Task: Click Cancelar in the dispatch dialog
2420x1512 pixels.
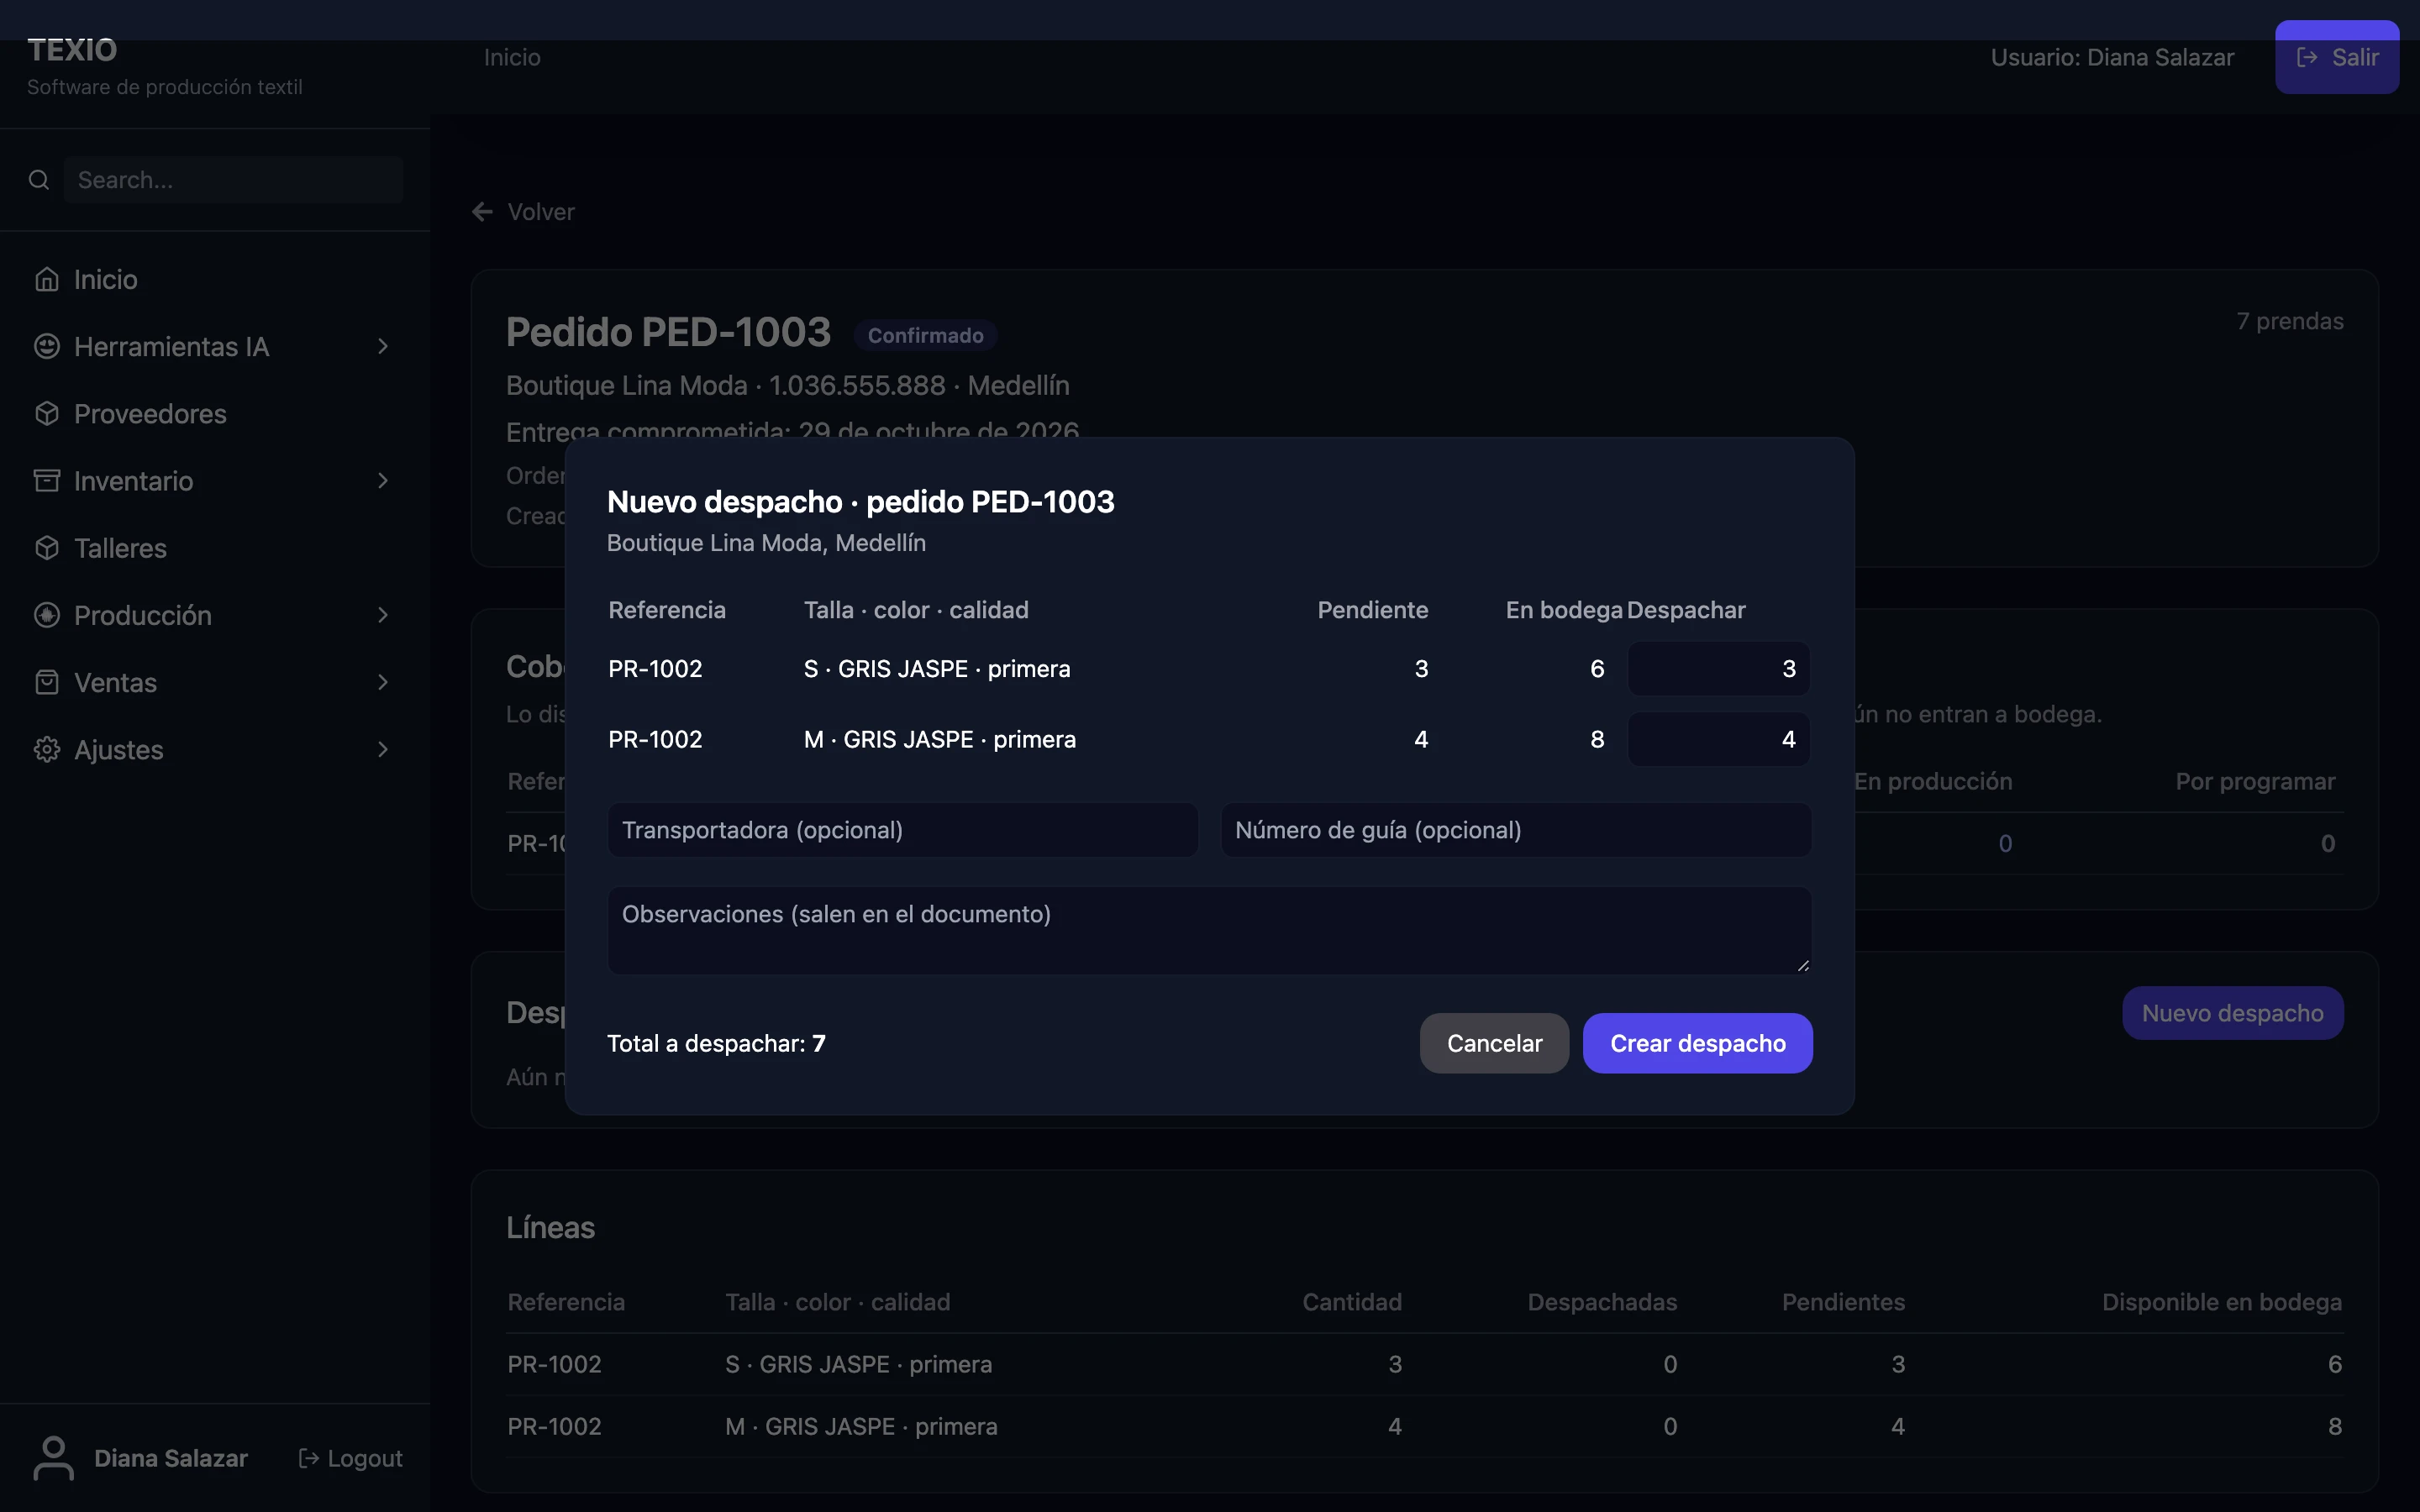Action: [1494, 1043]
